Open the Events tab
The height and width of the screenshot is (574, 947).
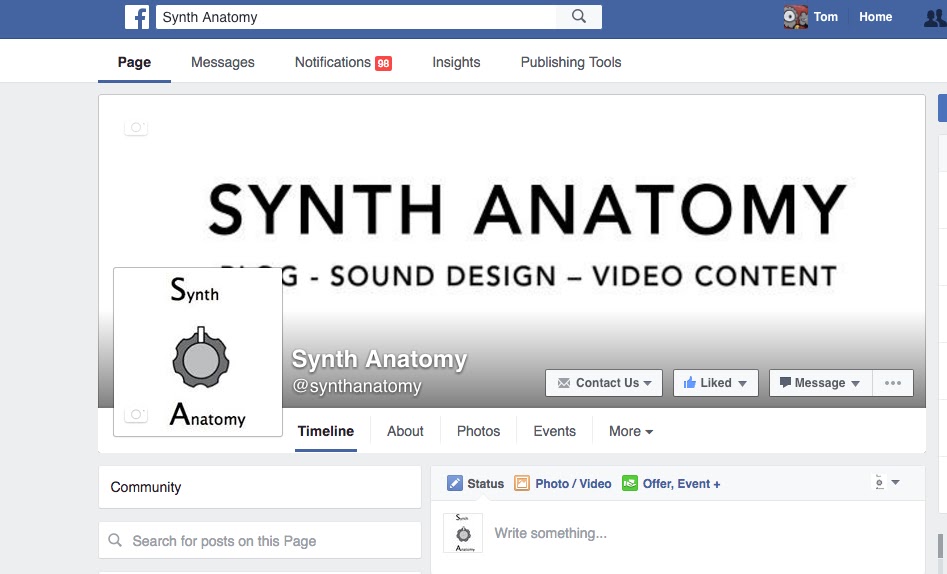554,431
